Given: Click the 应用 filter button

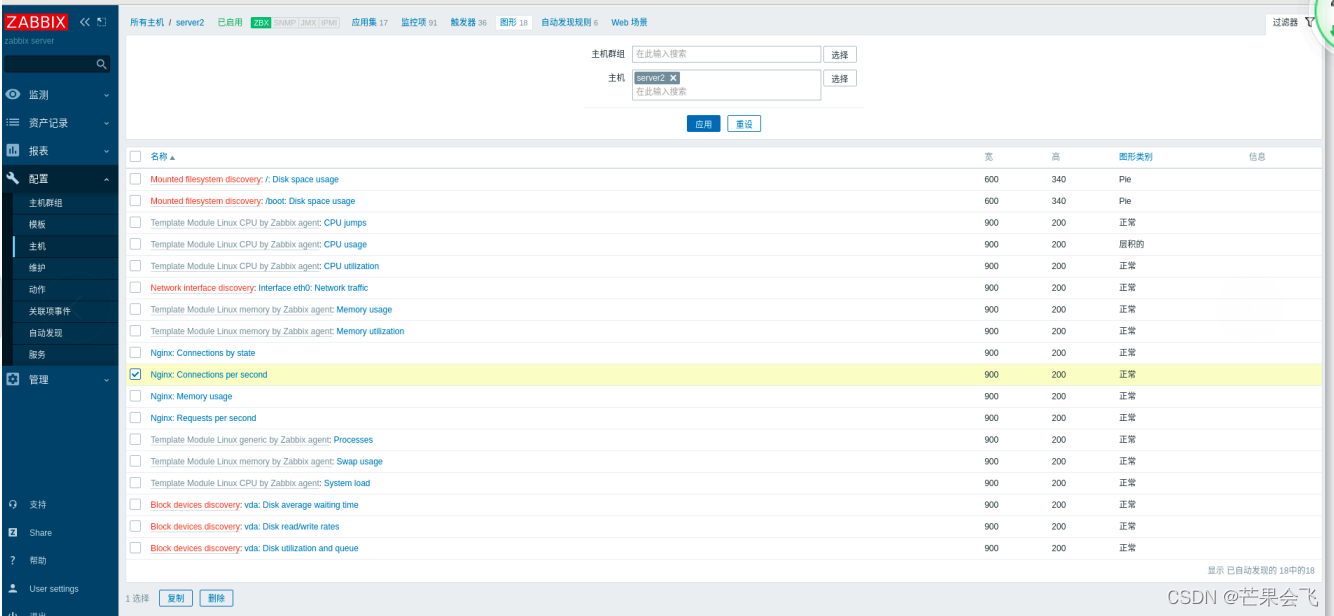Looking at the screenshot, I should click(703, 124).
